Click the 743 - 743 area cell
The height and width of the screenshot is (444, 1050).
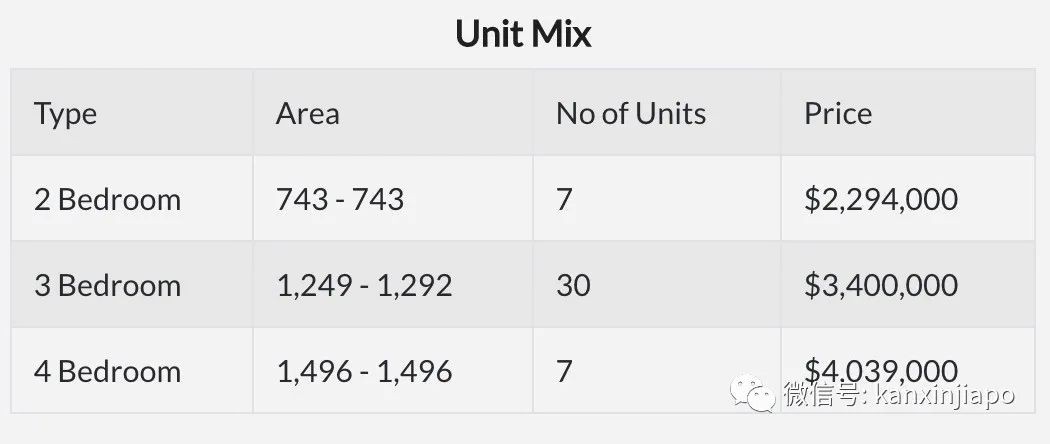click(340, 199)
